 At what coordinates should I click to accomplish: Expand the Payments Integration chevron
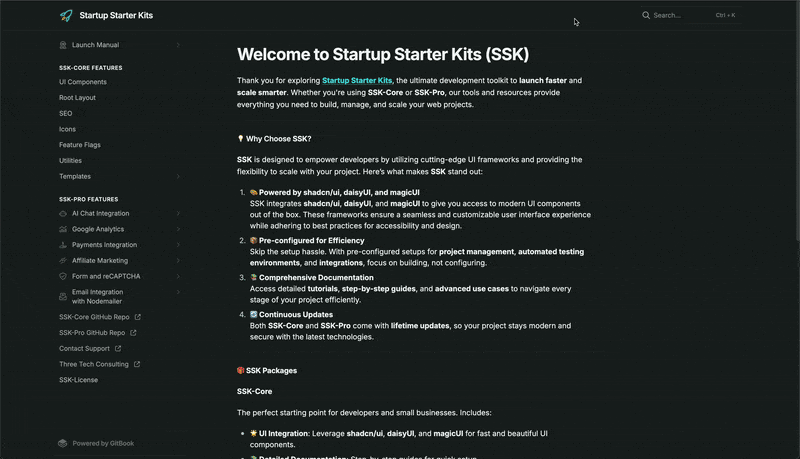178,245
